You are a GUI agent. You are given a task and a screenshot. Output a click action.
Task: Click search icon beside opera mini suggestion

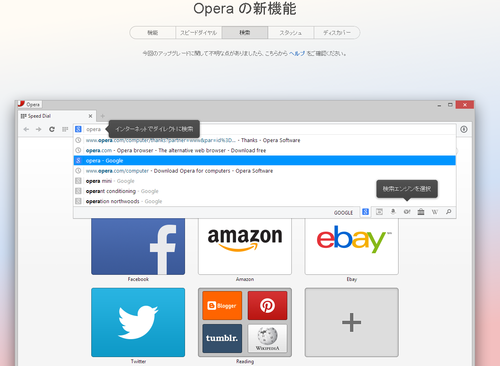78,181
